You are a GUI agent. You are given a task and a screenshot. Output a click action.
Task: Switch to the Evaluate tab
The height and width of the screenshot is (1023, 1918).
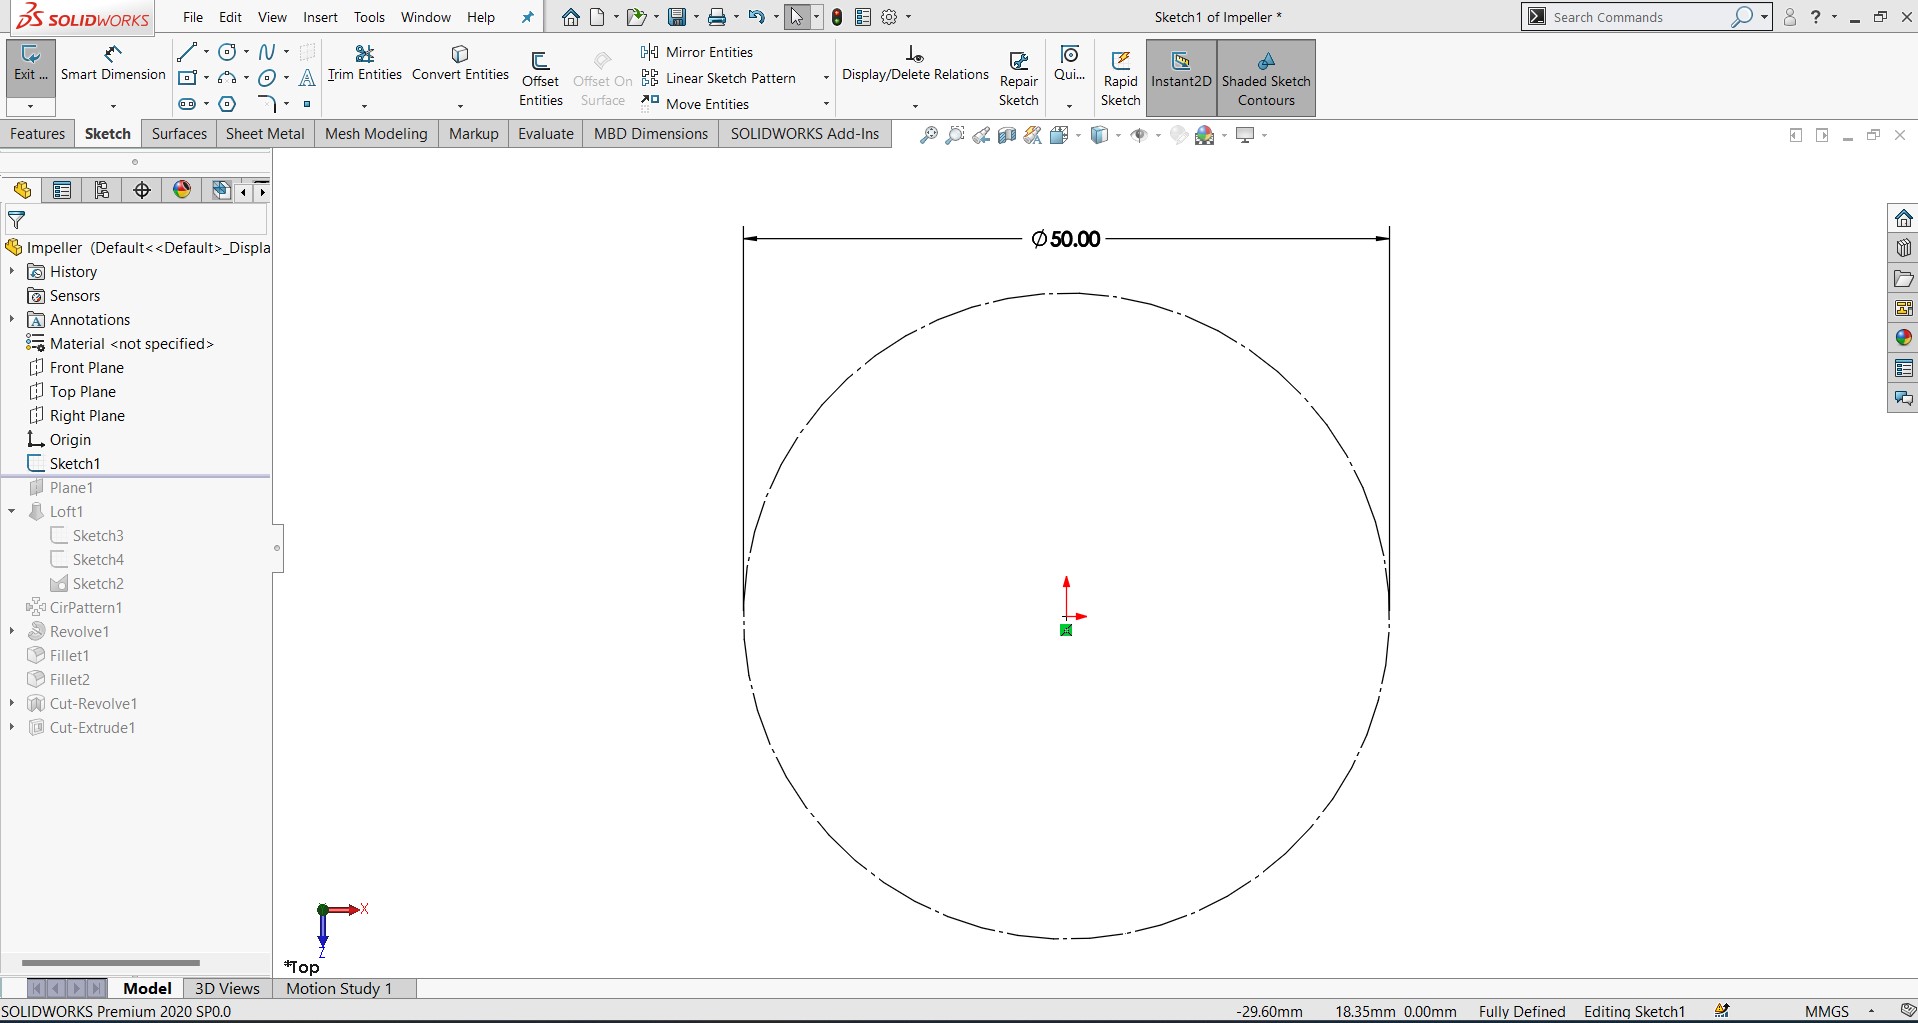(x=546, y=134)
